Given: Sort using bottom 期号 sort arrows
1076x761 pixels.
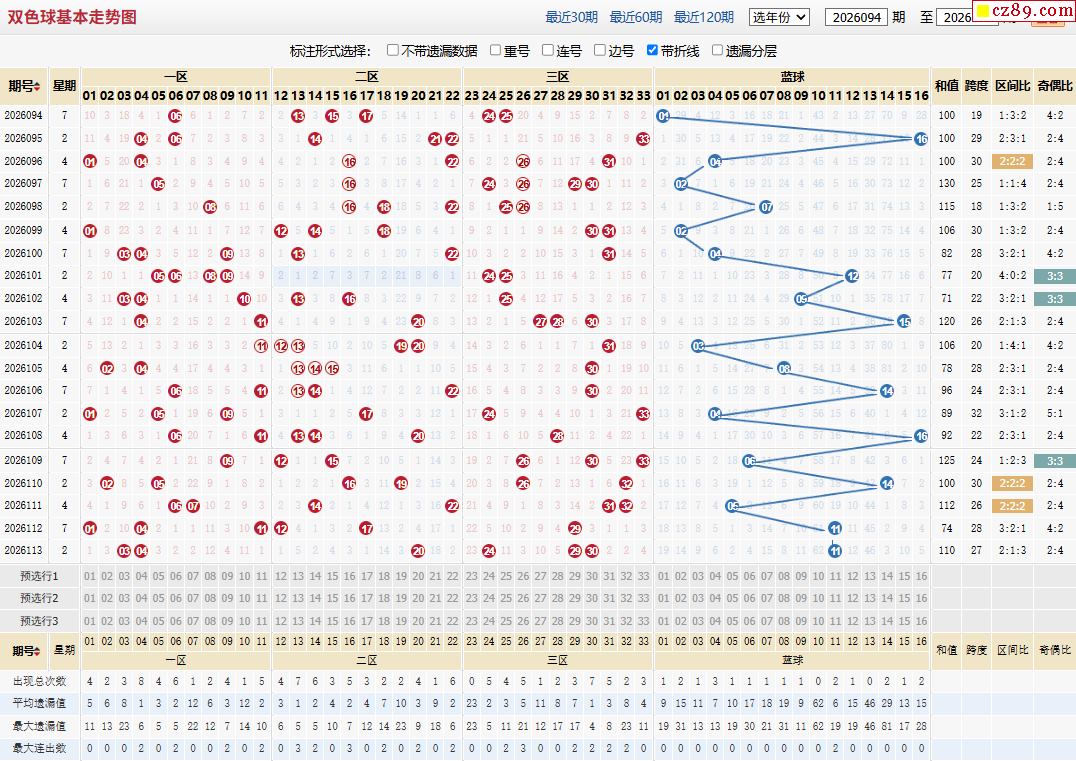Looking at the screenshot, I should pyautogui.click(x=37, y=651).
